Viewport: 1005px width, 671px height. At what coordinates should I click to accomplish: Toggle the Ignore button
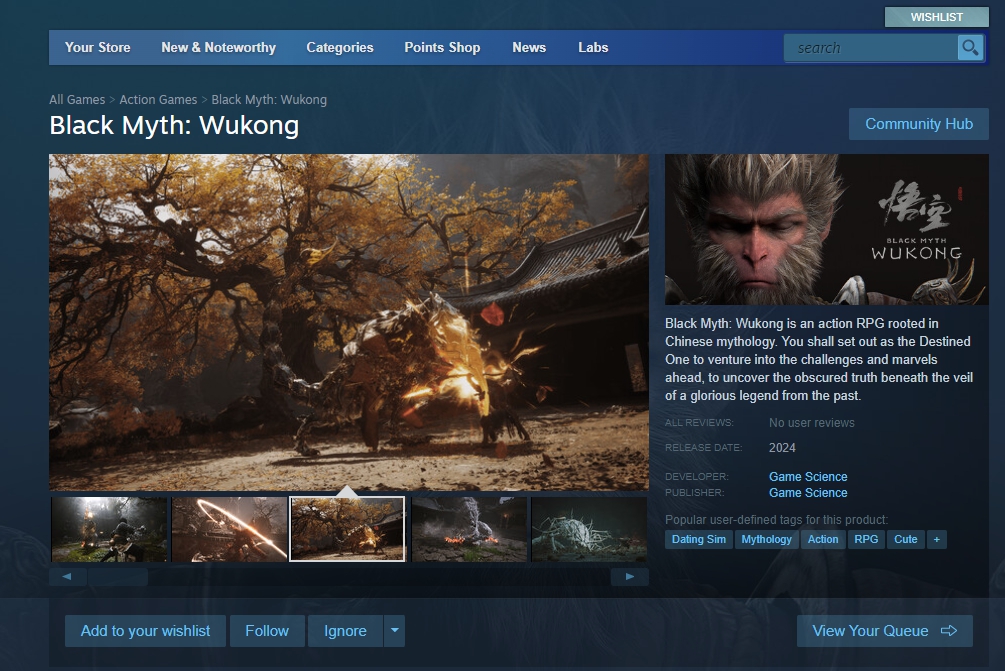point(345,631)
